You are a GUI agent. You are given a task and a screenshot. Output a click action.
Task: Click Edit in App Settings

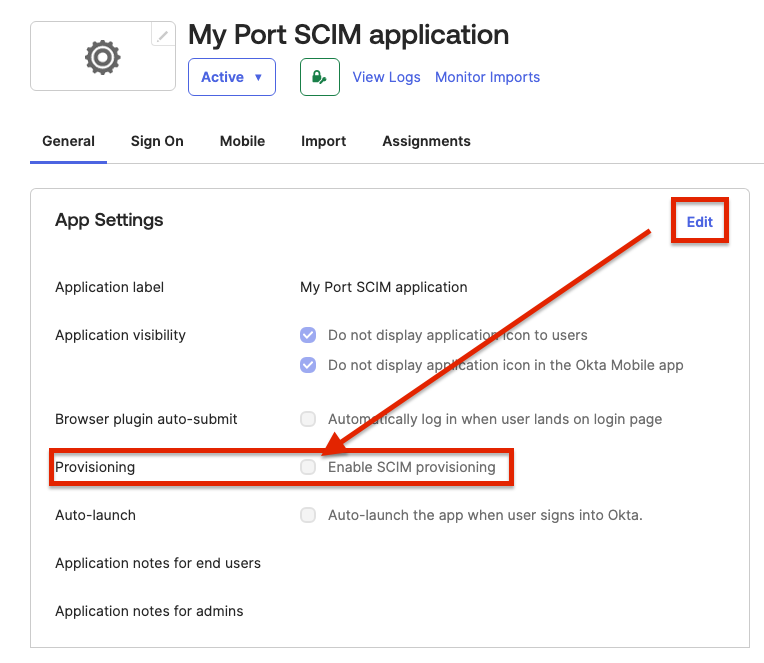700,222
